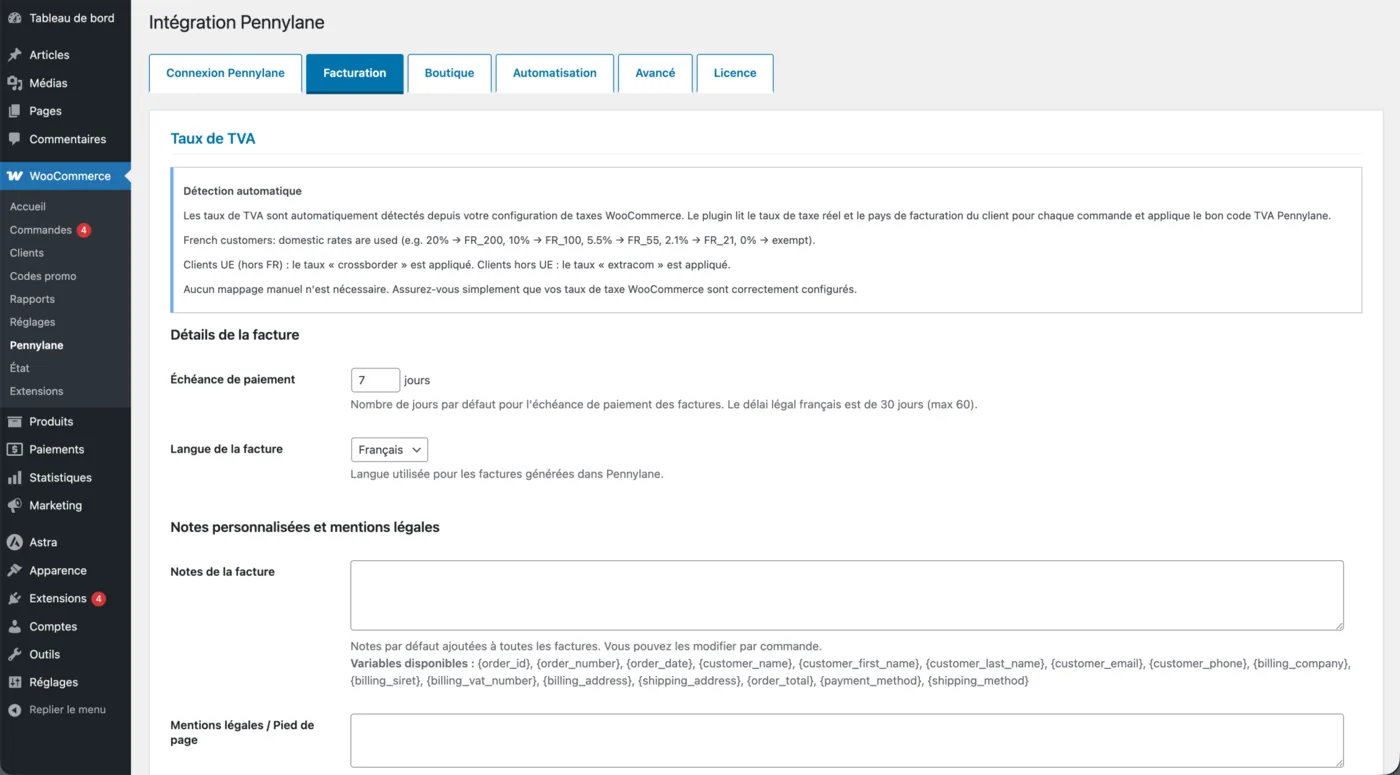Click the WooCommerce logo icon
The image size is (1400, 775).
tap(15, 176)
